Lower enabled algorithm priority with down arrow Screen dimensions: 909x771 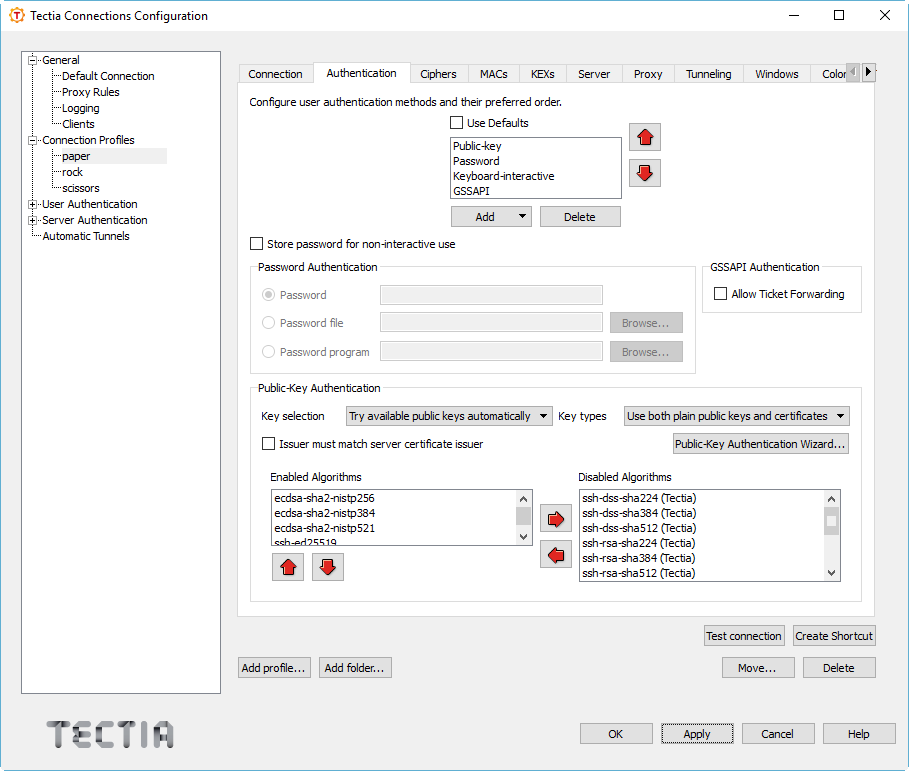point(327,566)
